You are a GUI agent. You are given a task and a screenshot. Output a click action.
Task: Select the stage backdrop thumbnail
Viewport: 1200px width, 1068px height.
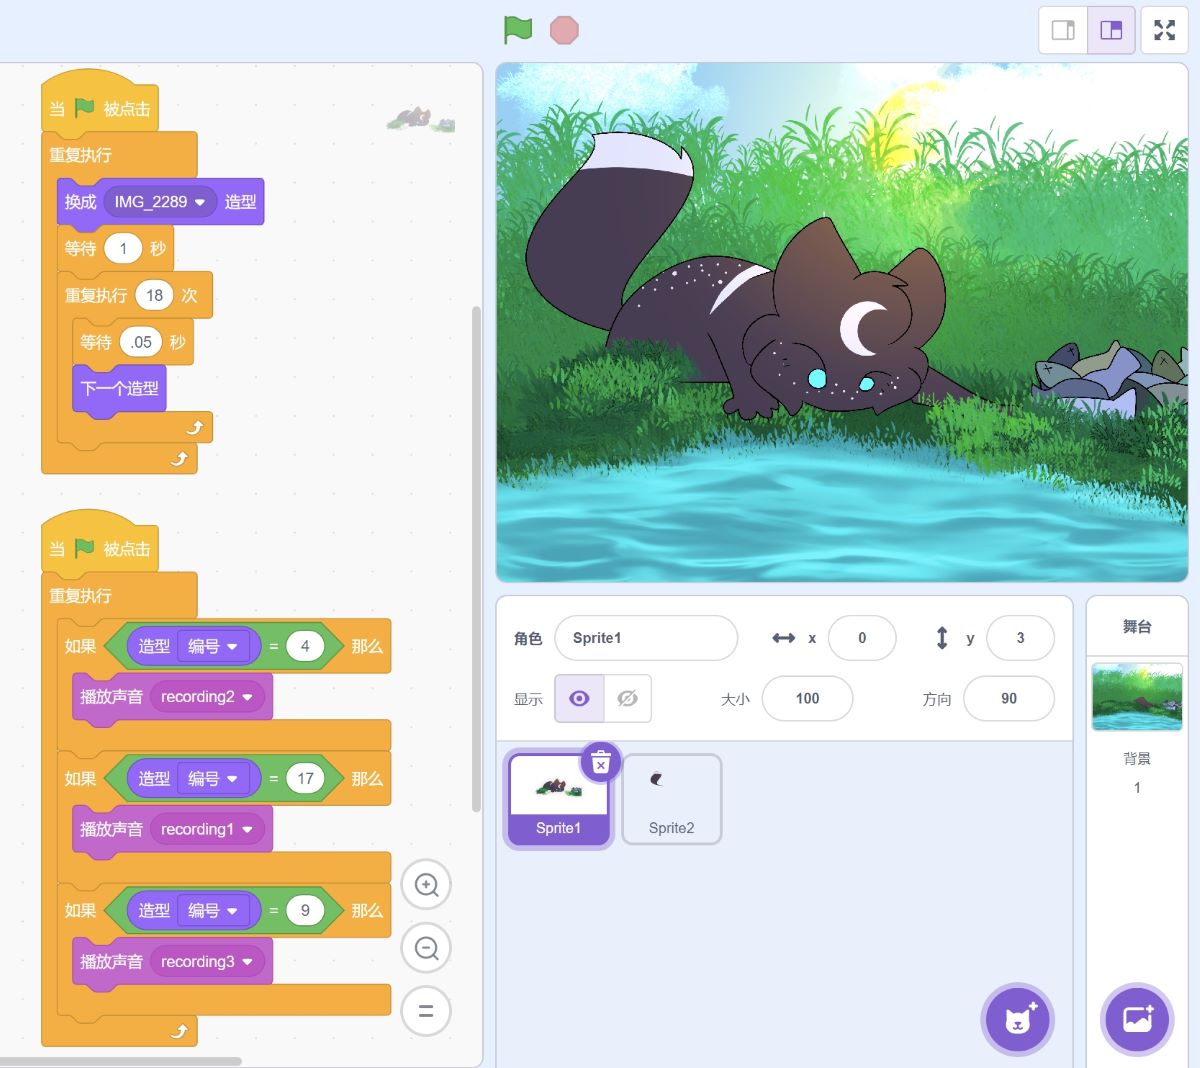(1137, 696)
